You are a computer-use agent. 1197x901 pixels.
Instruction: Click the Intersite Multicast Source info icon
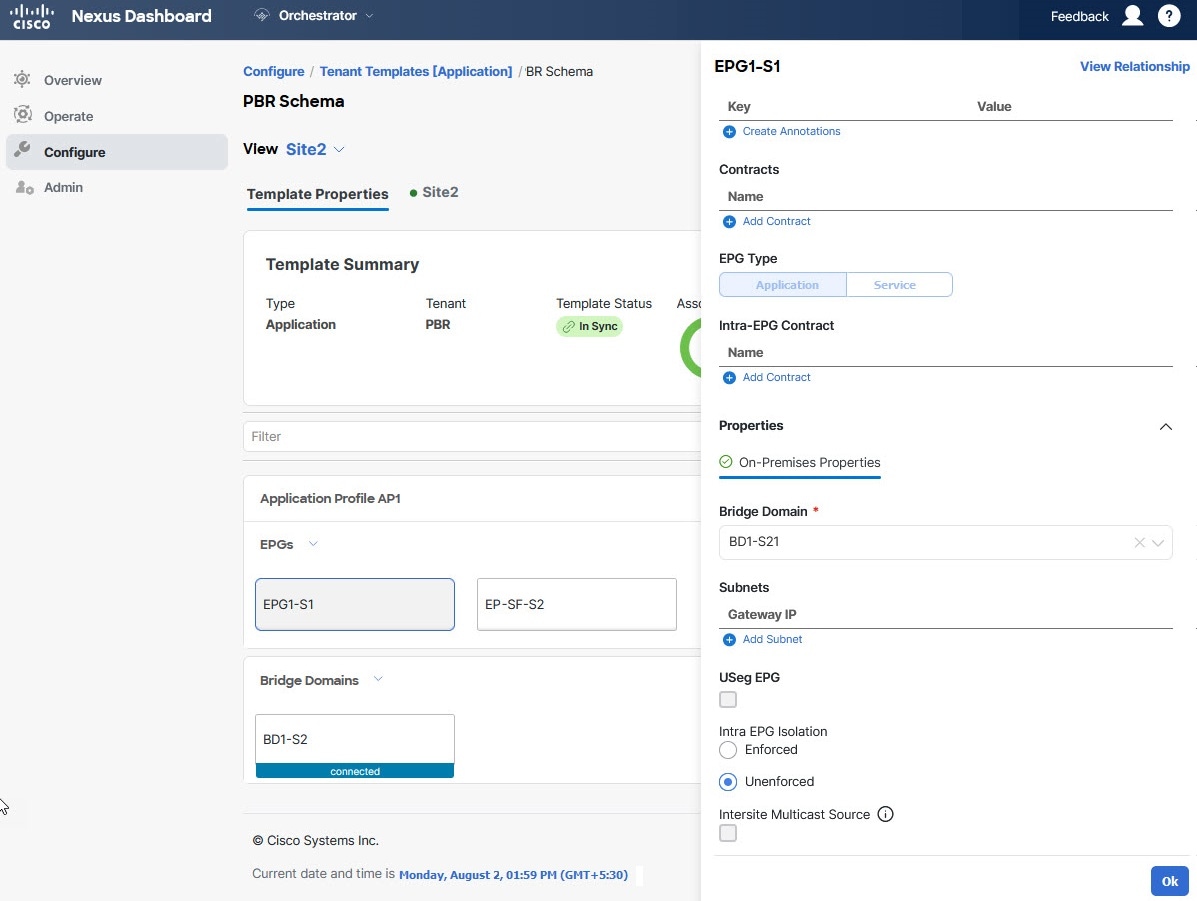[885, 815]
